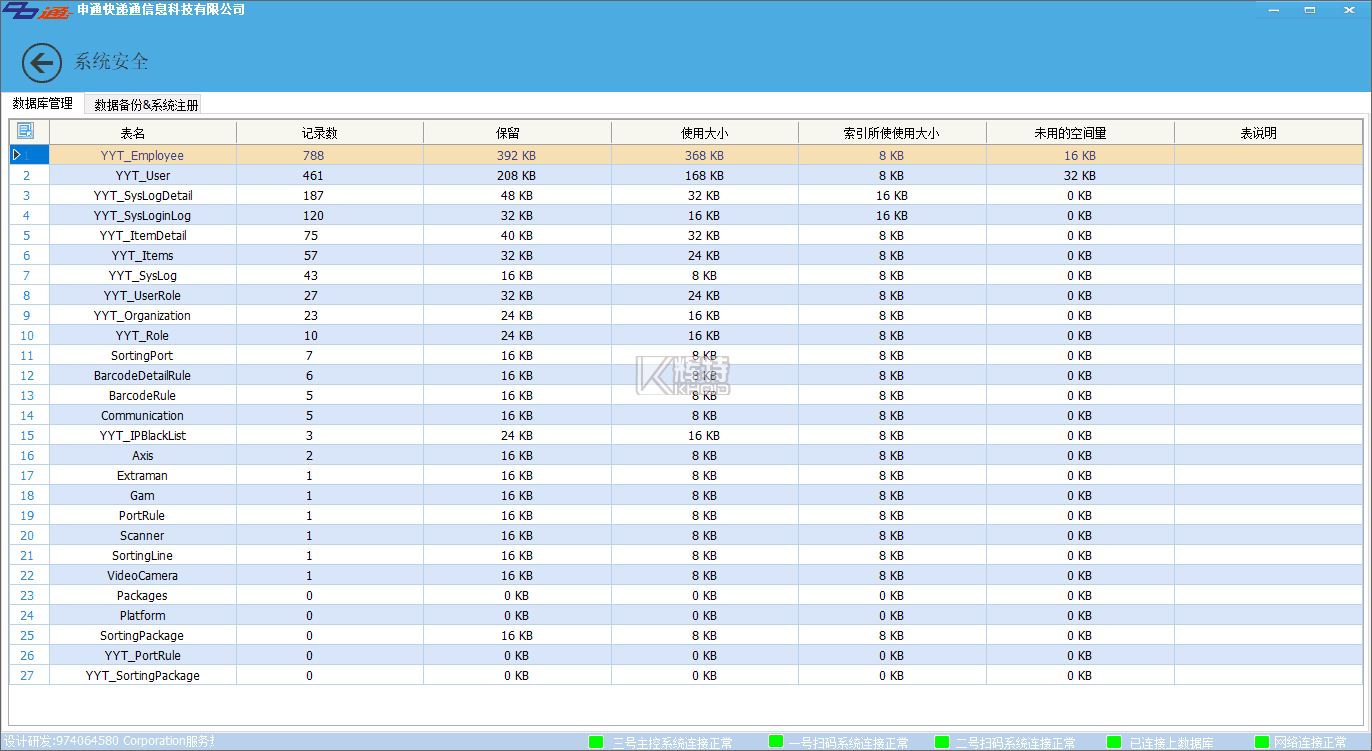The width and height of the screenshot is (1372, 751).
Task: Click the SortingPort table name cell
Action: click(x=142, y=356)
